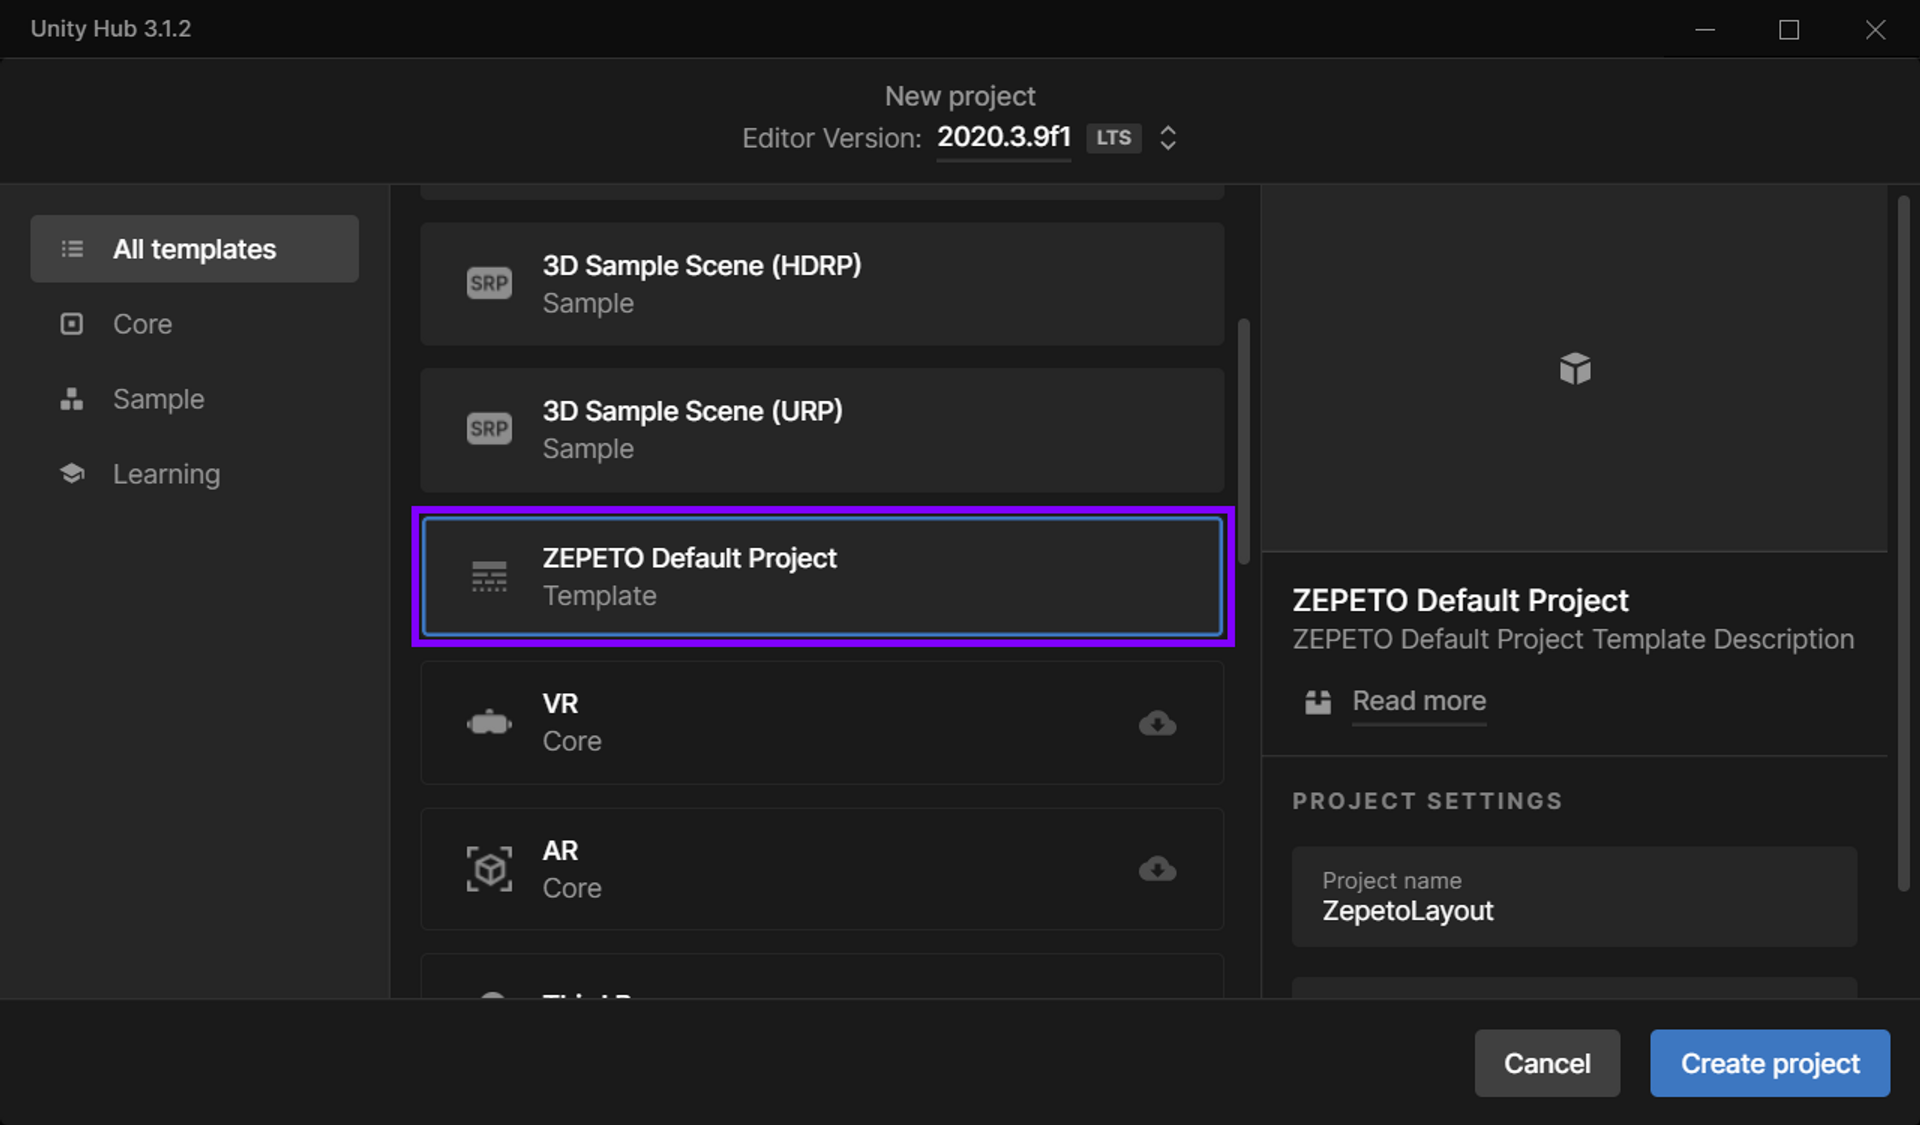Minimize the Unity Hub window
The width and height of the screenshot is (1920, 1125).
(x=1705, y=29)
